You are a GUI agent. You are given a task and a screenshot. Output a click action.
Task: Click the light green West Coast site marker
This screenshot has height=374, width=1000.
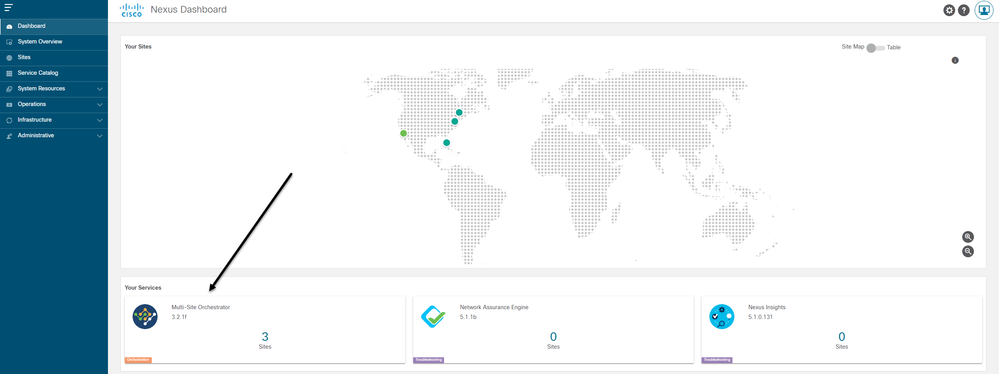pyautogui.click(x=403, y=133)
